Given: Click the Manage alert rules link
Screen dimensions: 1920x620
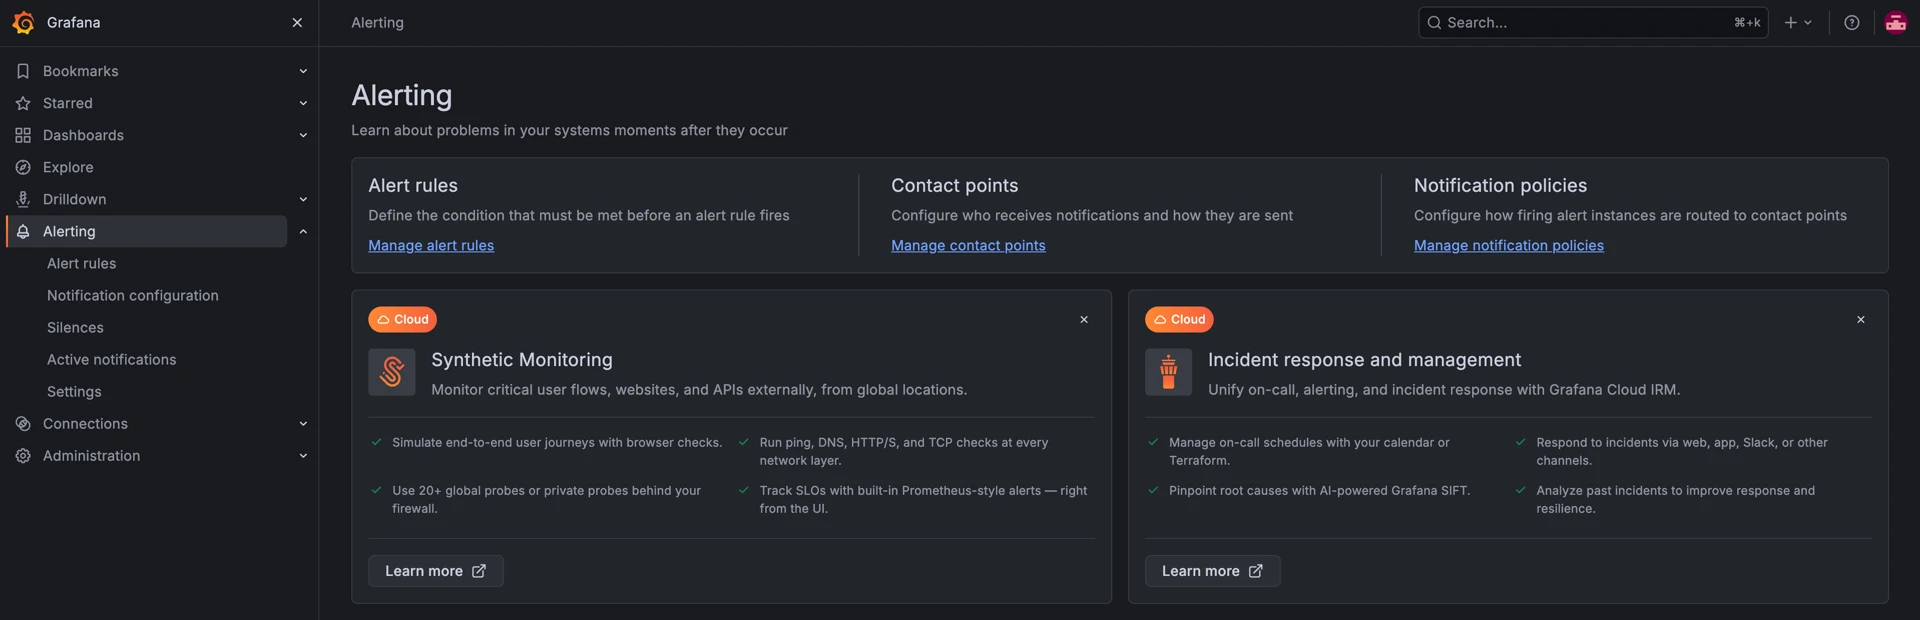Looking at the screenshot, I should point(431,245).
